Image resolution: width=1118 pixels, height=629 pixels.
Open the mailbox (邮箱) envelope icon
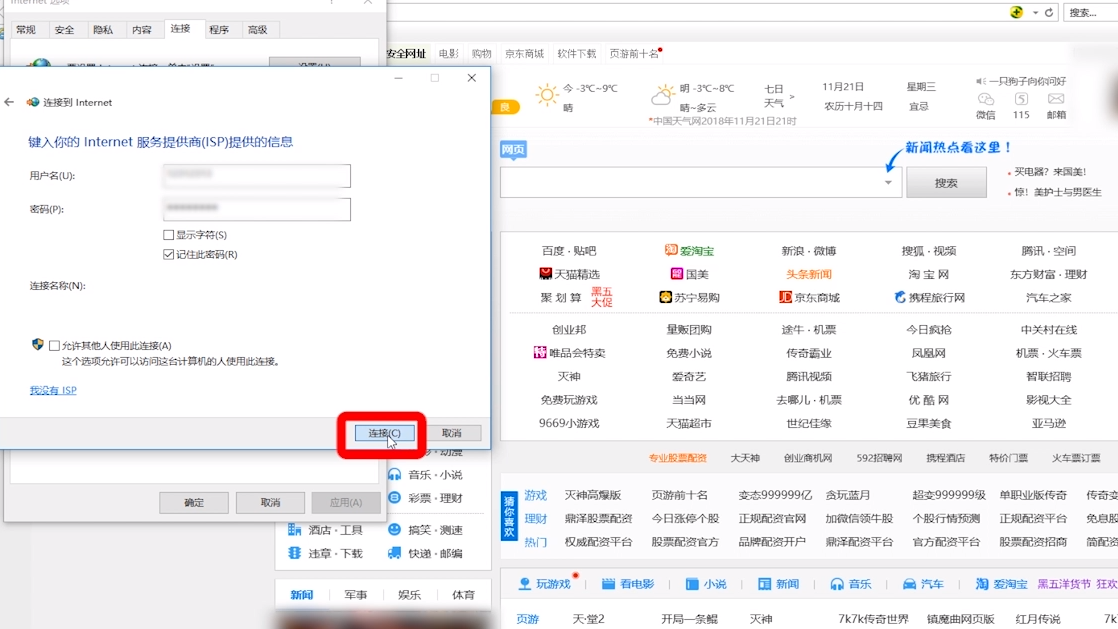tap(1056, 99)
